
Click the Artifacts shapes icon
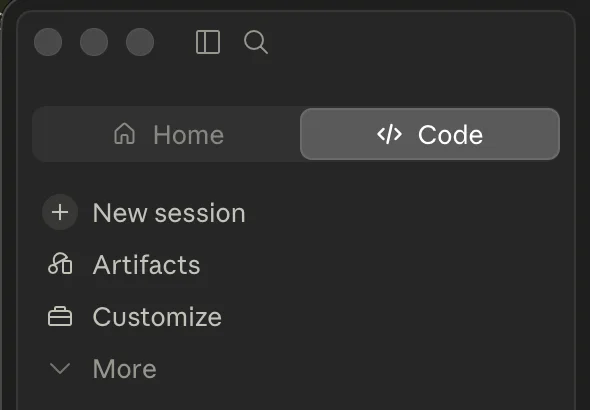coord(60,264)
